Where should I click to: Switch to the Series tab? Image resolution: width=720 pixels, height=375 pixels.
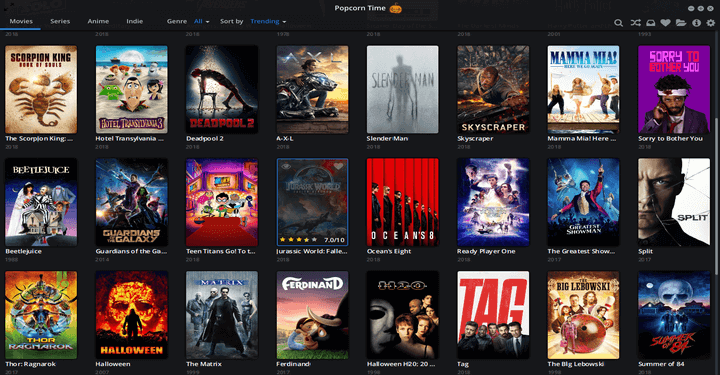(60, 21)
